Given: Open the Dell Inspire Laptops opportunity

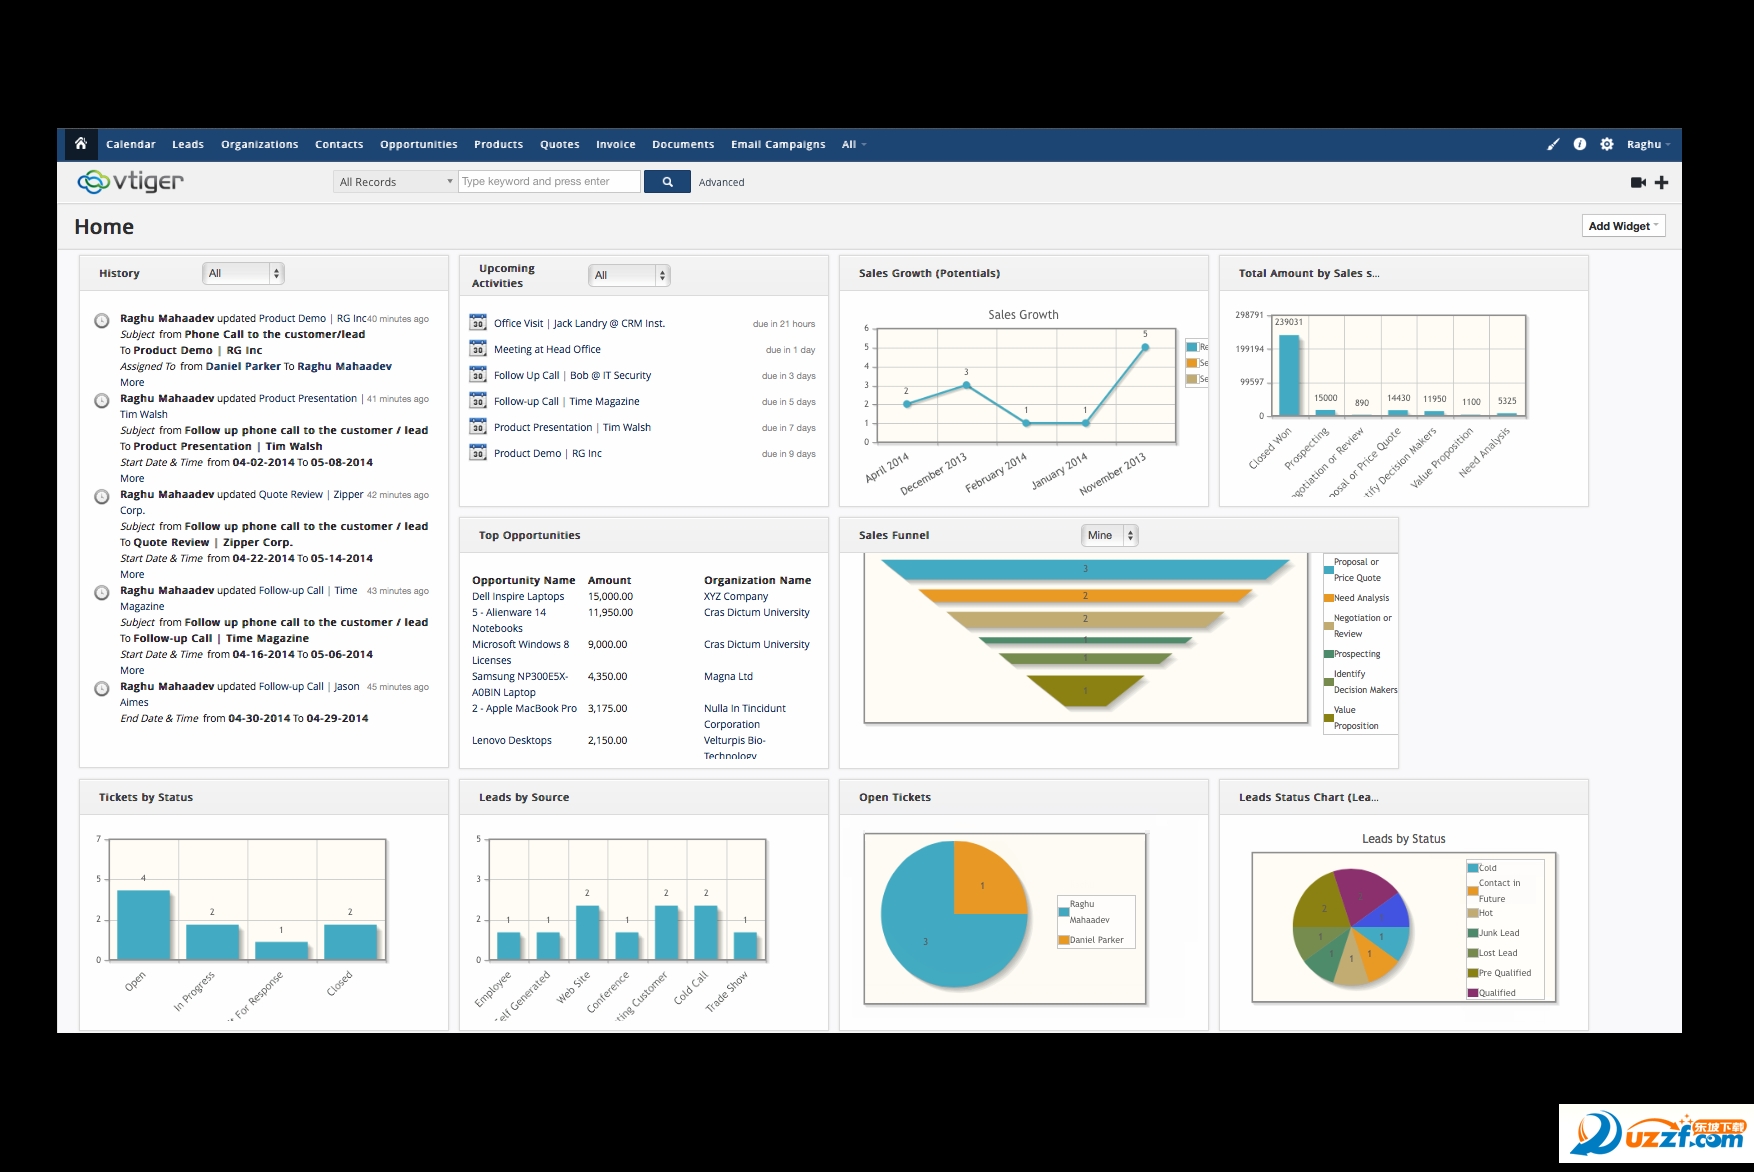Looking at the screenshot, I should 518,596.
